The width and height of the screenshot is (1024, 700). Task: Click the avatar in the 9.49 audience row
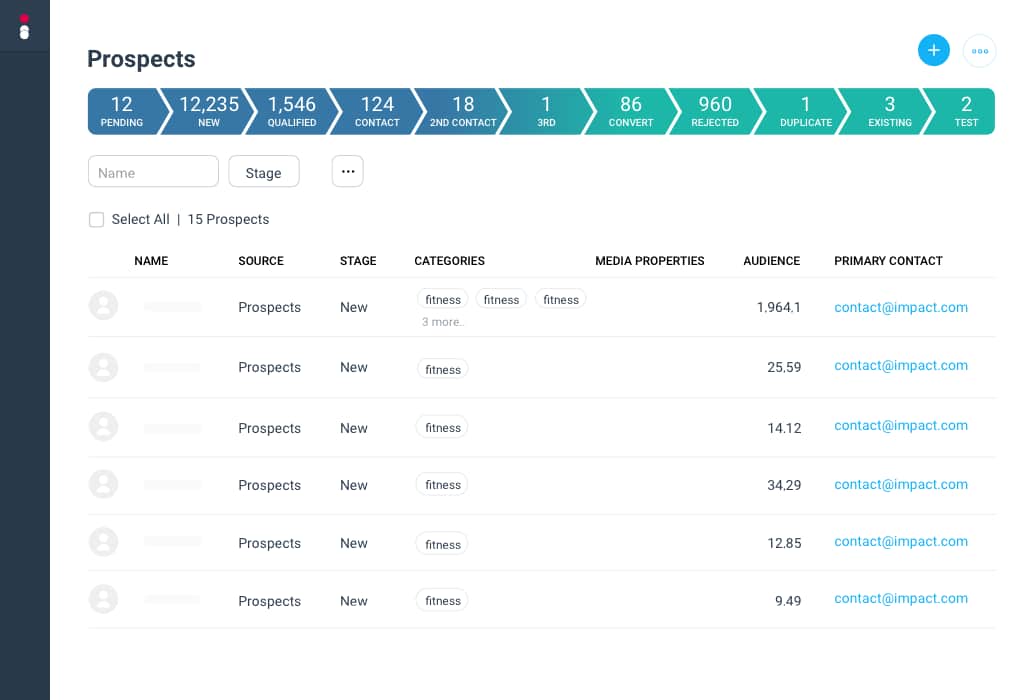coord(104,599)
